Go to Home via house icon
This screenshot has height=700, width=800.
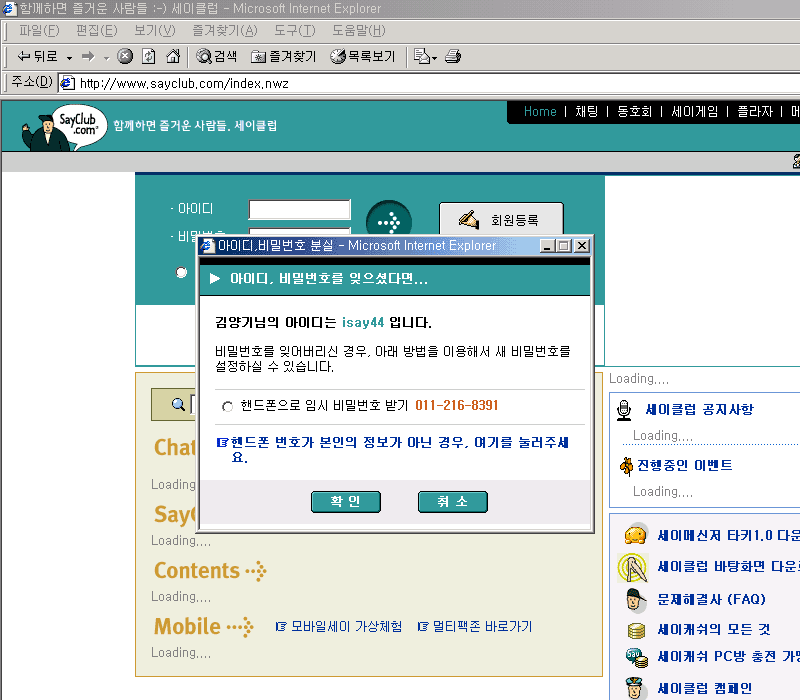173,56
